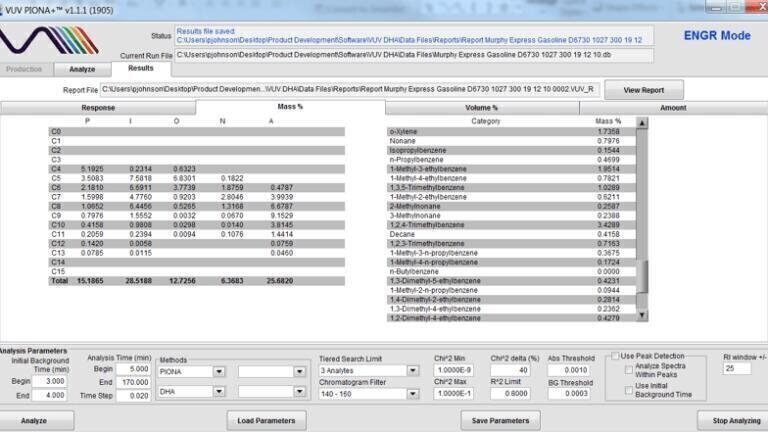768x432 pixels.
Task: Select the n-Butylbenzene row
Action: click(511, 271)
